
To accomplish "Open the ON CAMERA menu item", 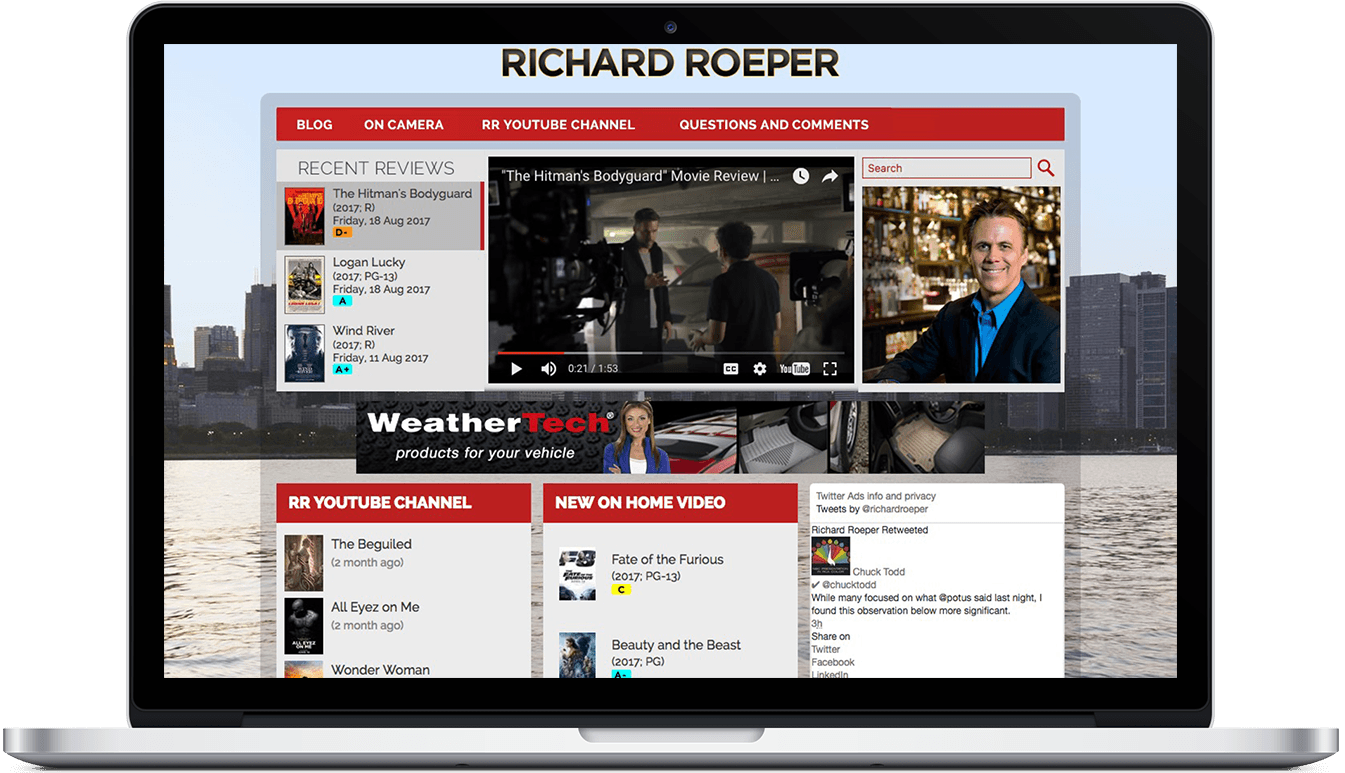I will 404,125.
